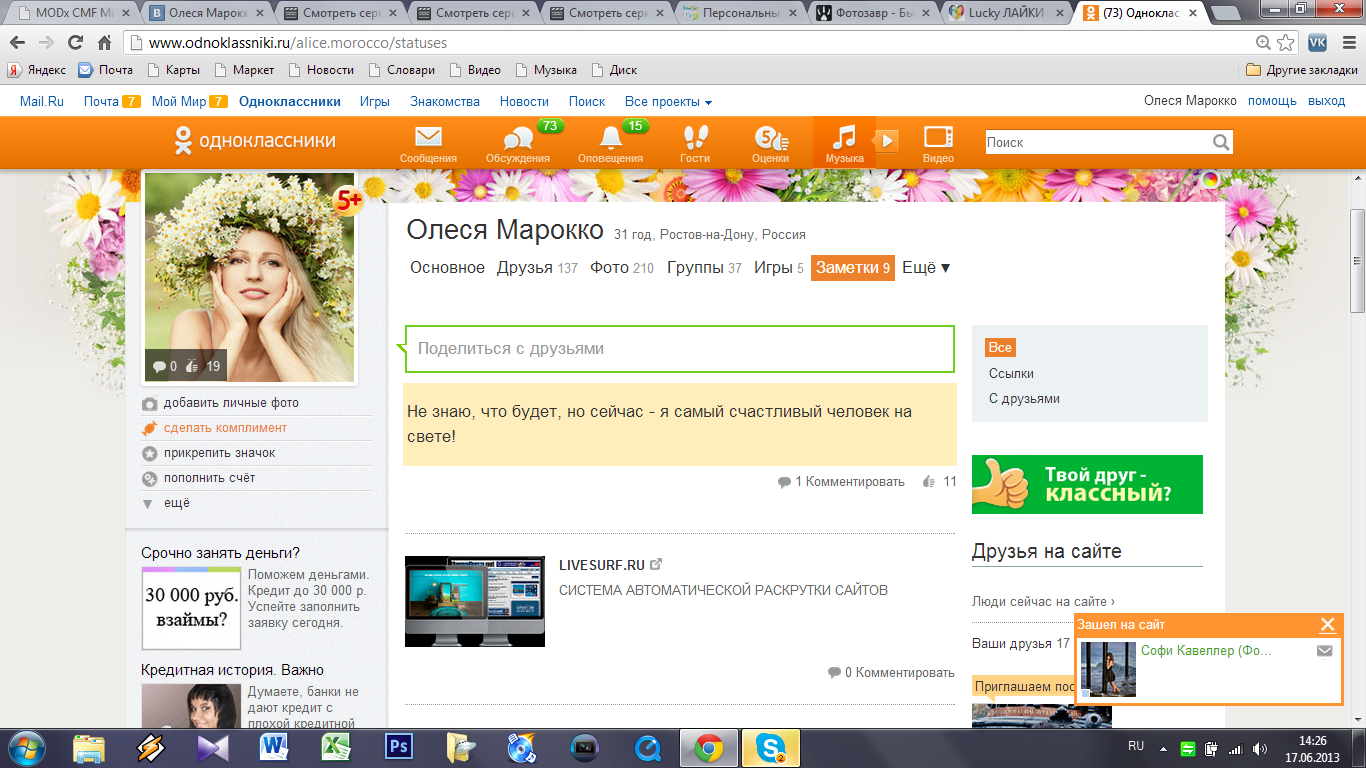The width and height of the screenshot is (1366, 768).
Task: Expand the Ещё profile menu
Action: tap(926, 268)
